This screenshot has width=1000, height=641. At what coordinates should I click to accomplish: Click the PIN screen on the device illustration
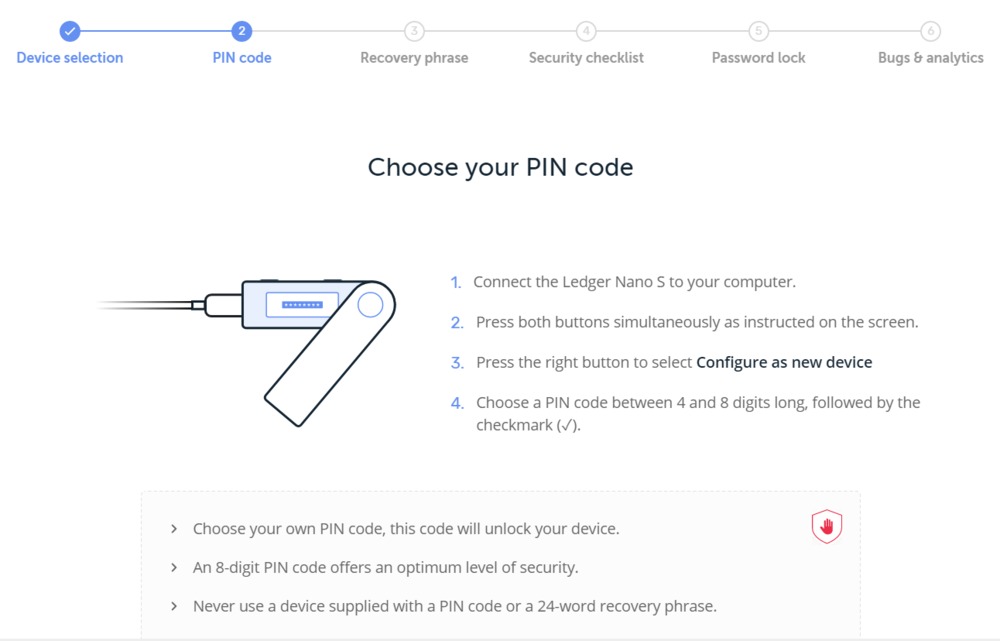click(302, 305)
